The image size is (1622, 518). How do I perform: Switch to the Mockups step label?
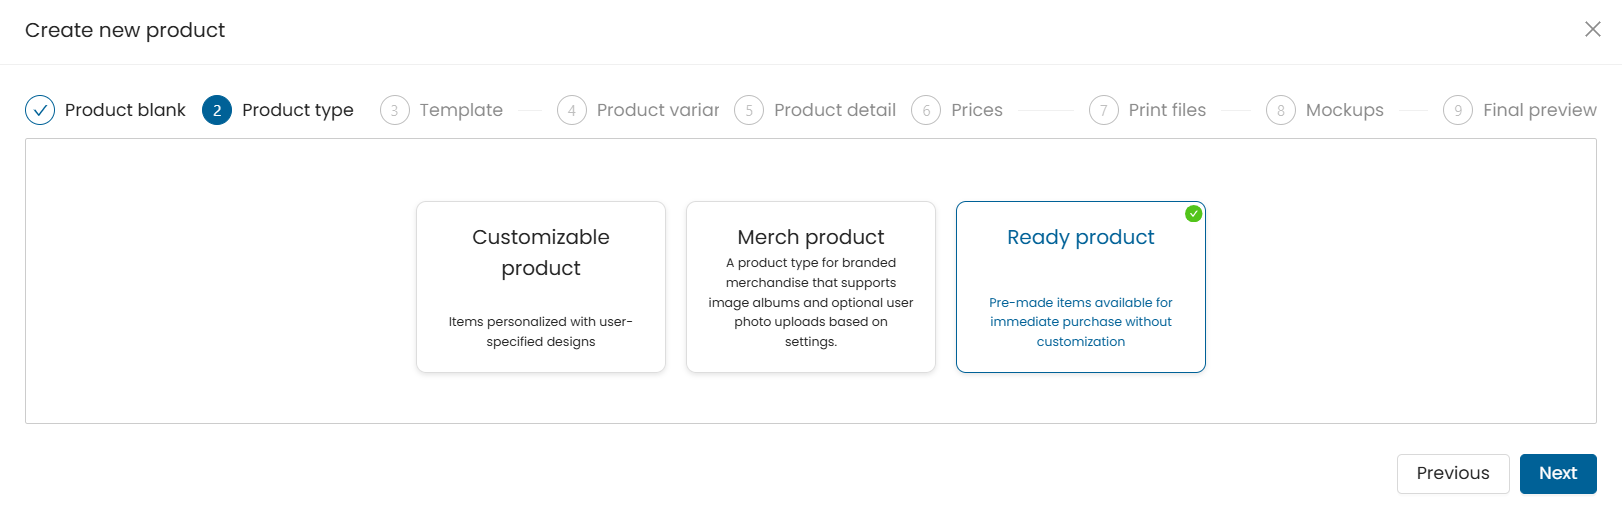click(x=1345, y=110)
